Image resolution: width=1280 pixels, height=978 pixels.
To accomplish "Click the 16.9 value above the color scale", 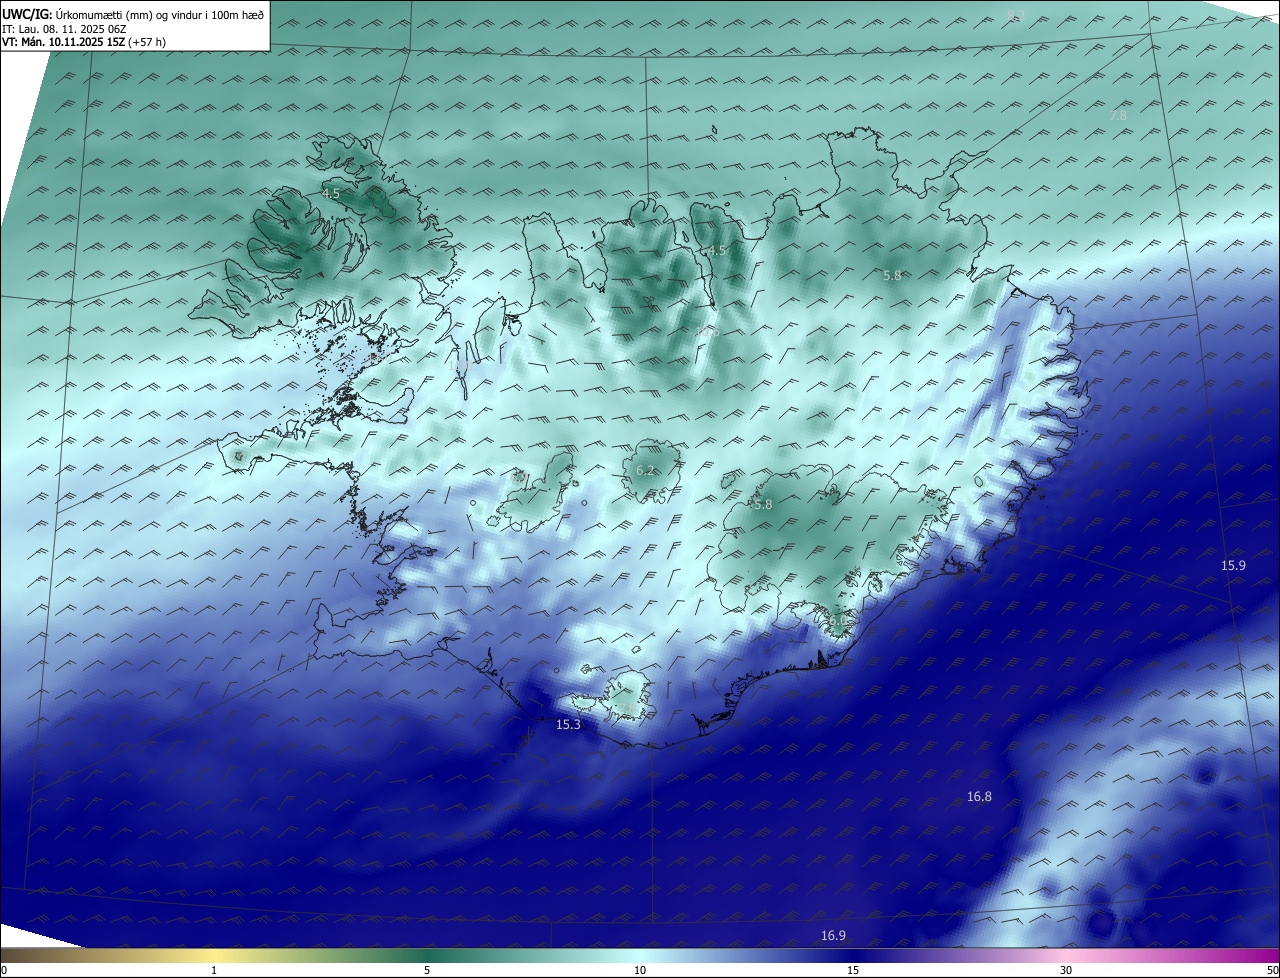I will 833,935.
